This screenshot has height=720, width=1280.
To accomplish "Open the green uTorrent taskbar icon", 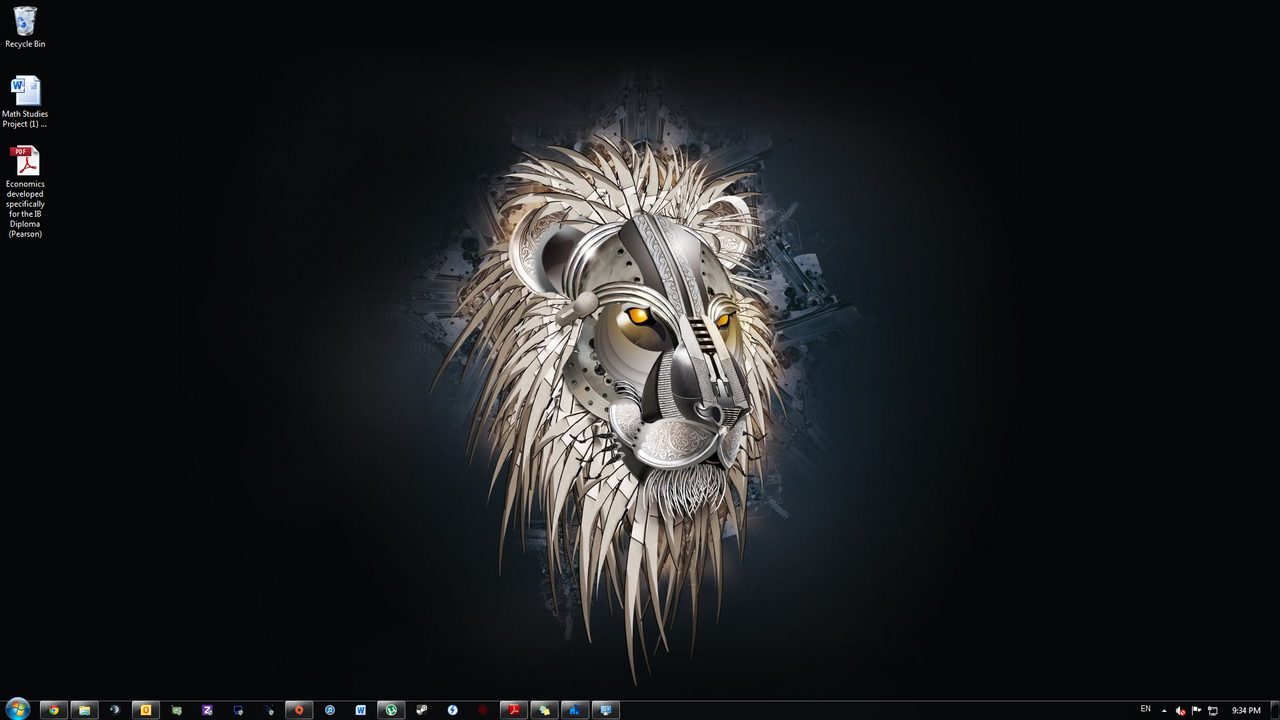I will [x=391, y=710].
